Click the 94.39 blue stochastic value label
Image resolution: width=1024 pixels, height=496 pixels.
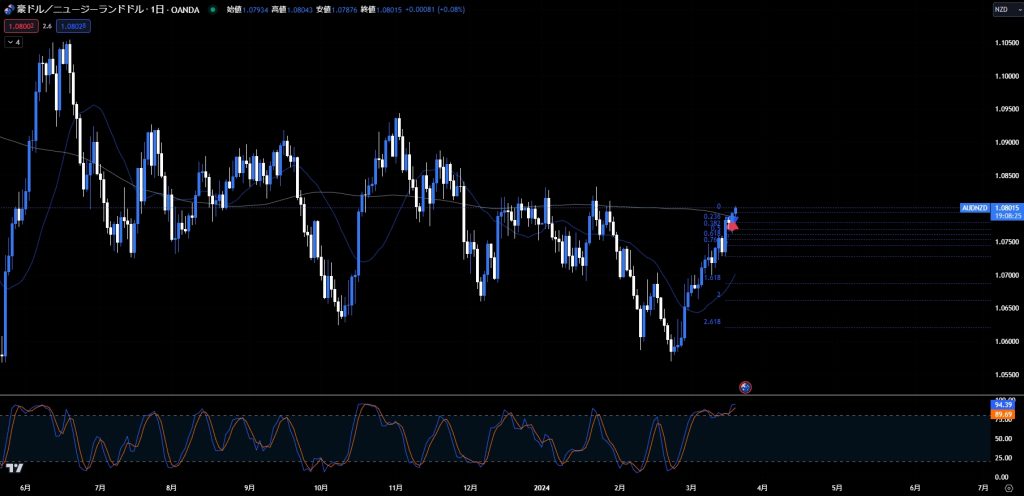click(1003, 404)
